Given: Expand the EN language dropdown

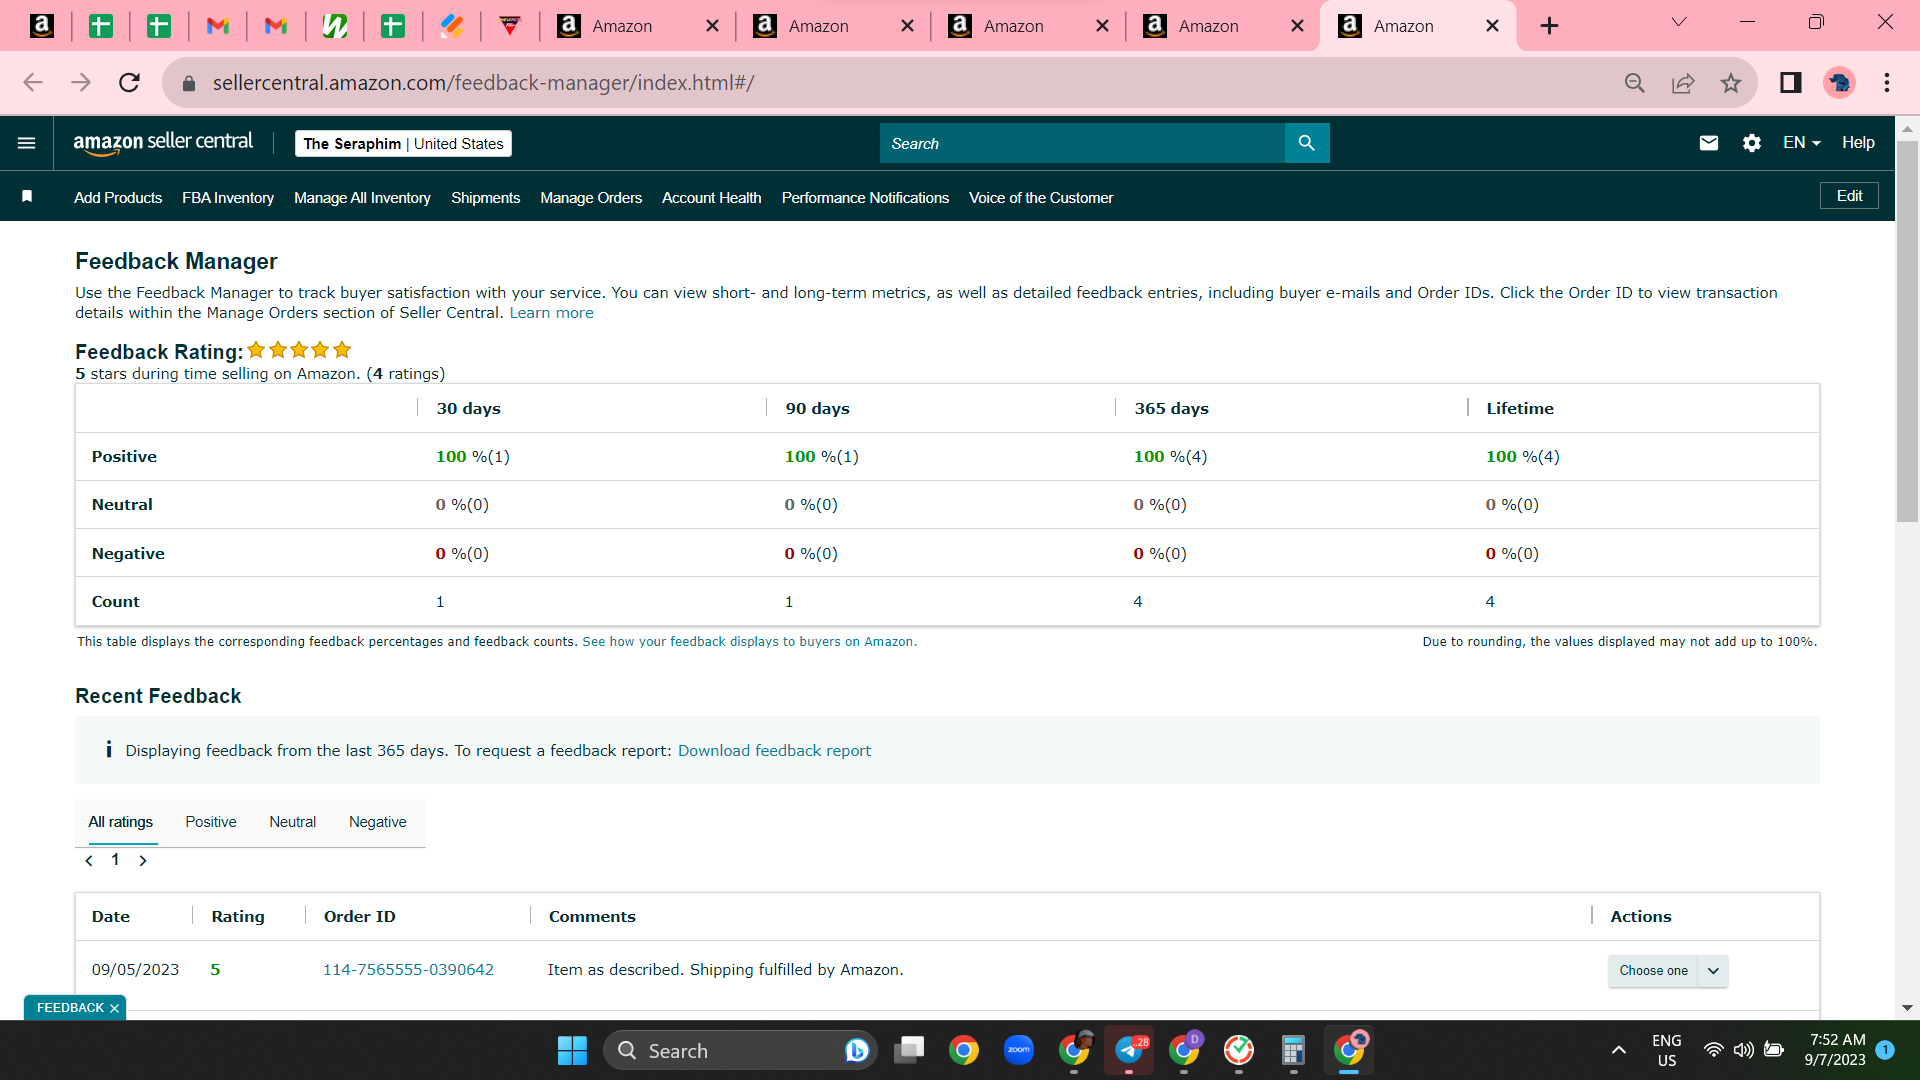Looking at the screenshot, I should tap(1802, 143).
